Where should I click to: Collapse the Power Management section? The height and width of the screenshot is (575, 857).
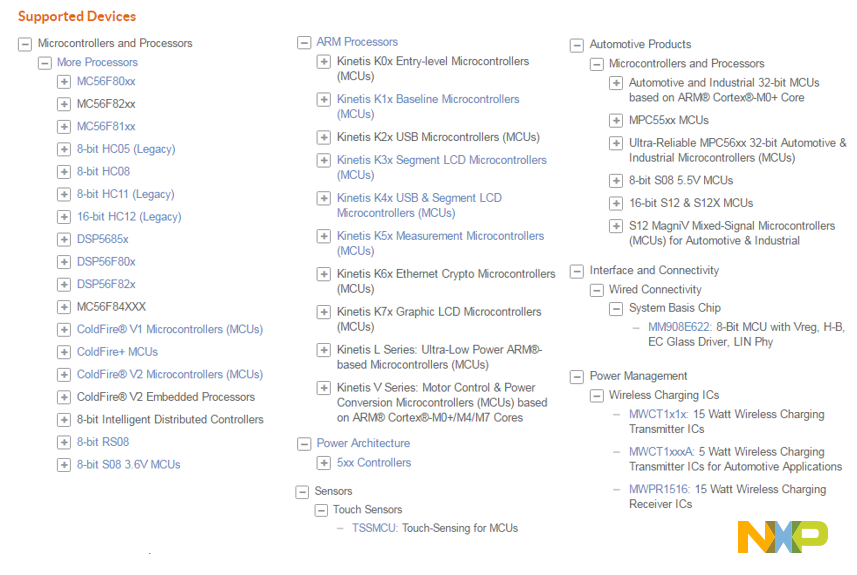coord(576,377)
